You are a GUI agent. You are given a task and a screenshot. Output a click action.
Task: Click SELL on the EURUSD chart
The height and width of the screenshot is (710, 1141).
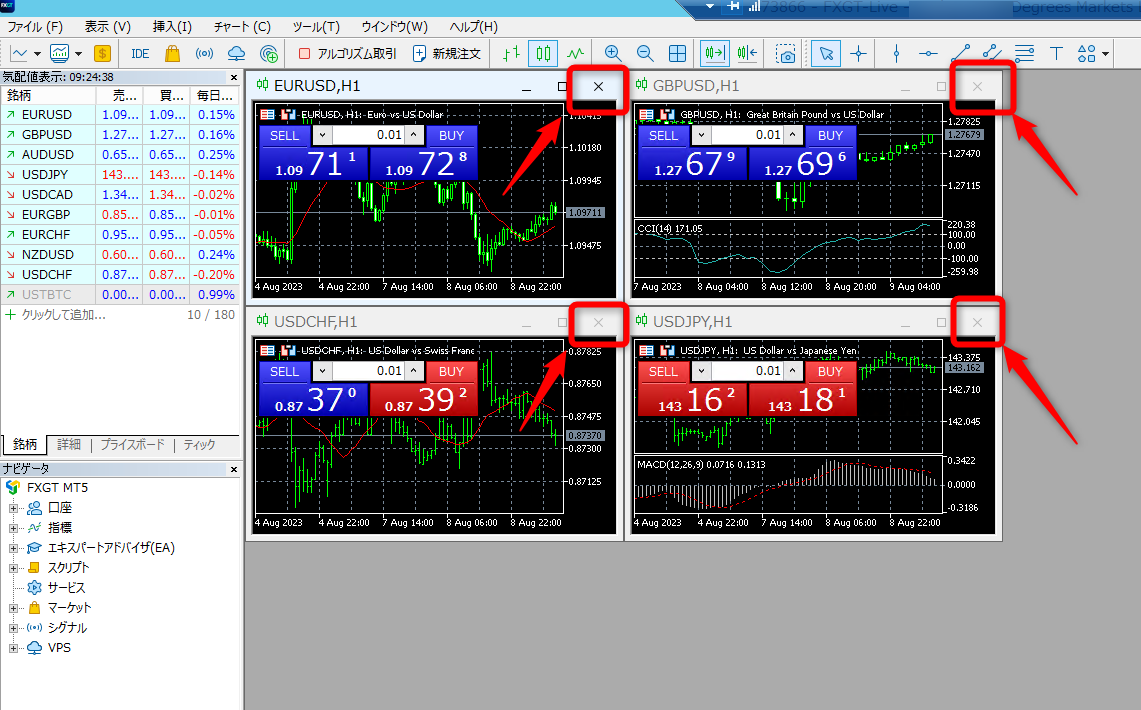point(285,135)
